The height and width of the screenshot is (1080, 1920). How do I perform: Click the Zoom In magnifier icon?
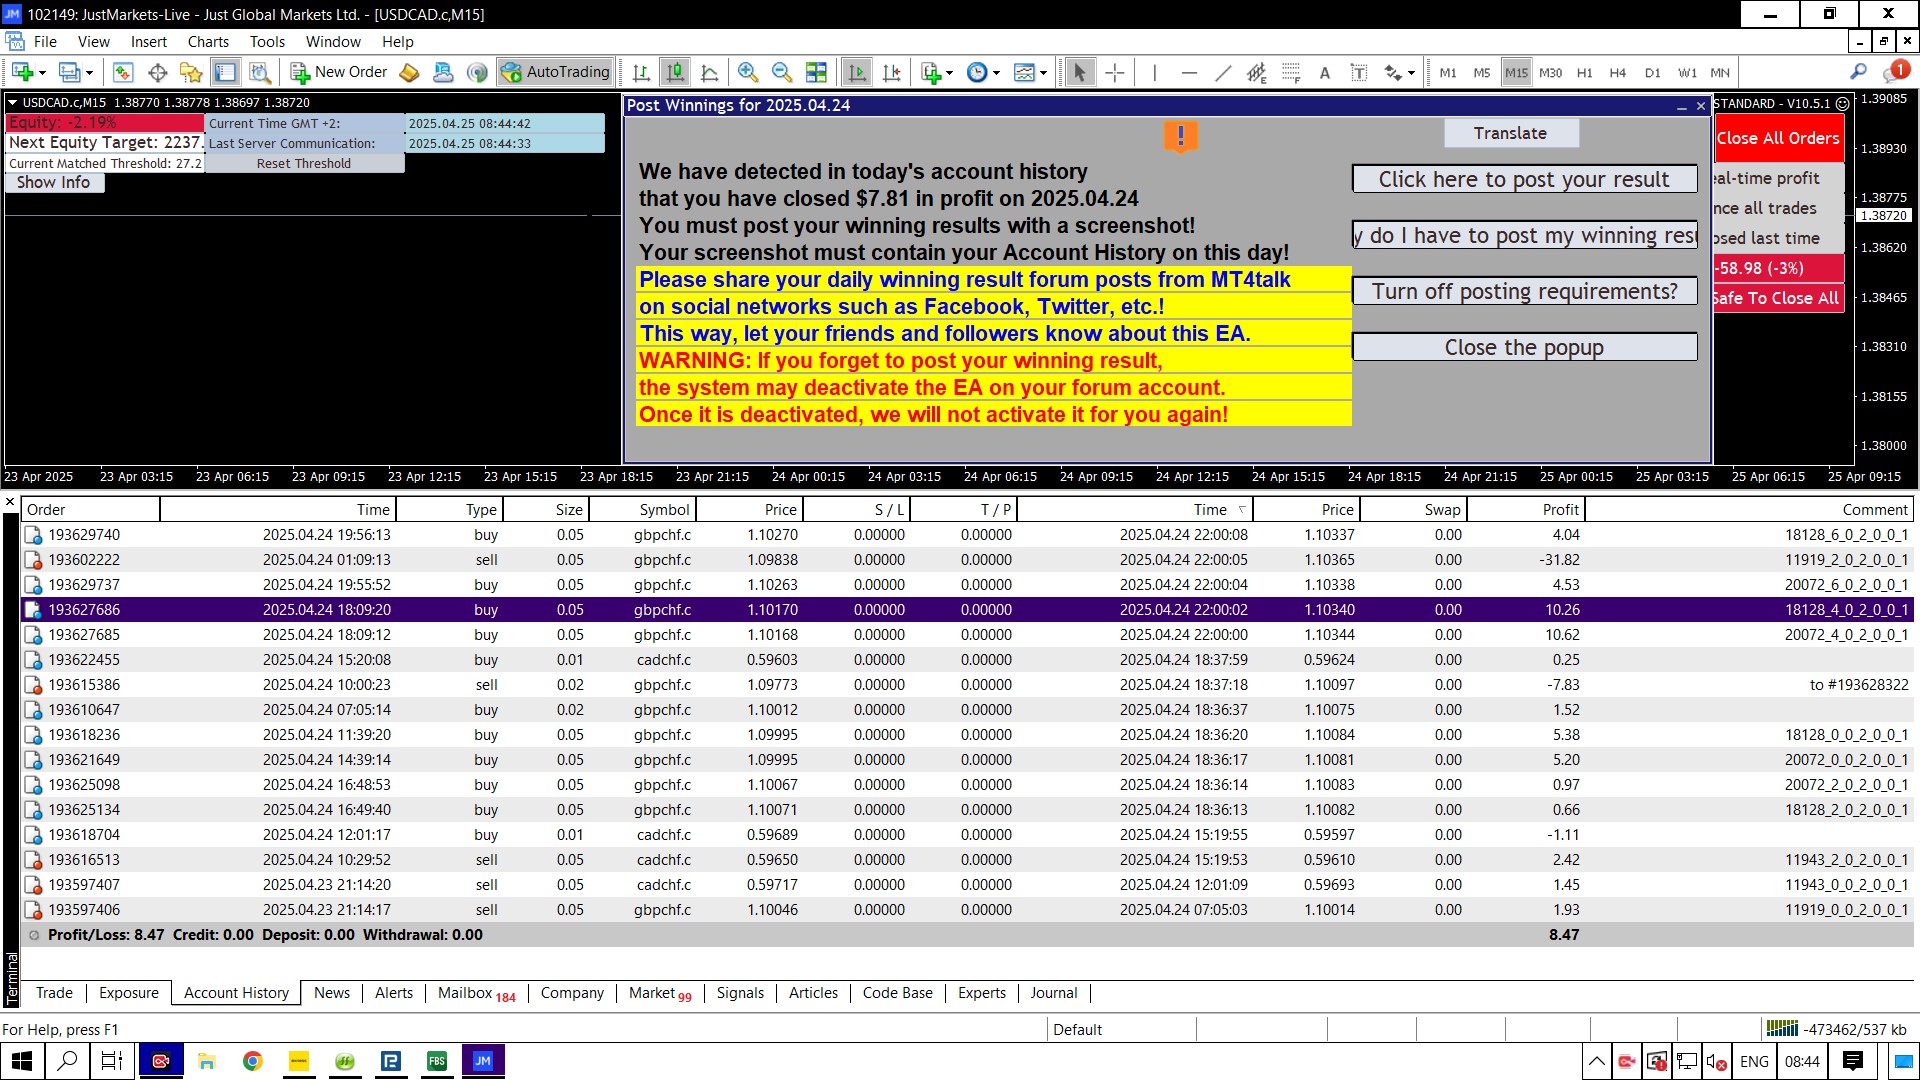pyautogui.click(x=747, y=72)
